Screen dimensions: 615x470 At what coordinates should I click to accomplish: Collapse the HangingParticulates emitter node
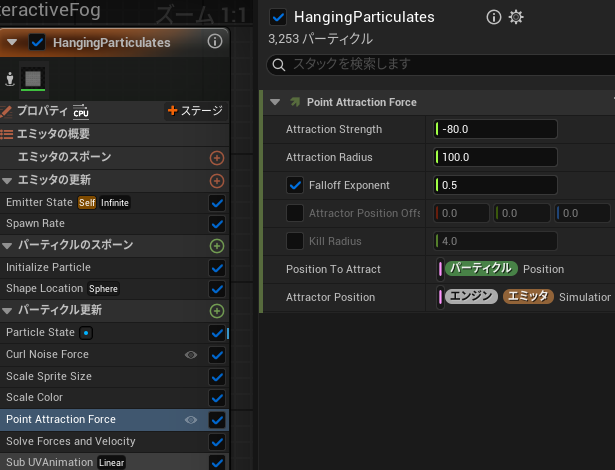tap(13, 42)
